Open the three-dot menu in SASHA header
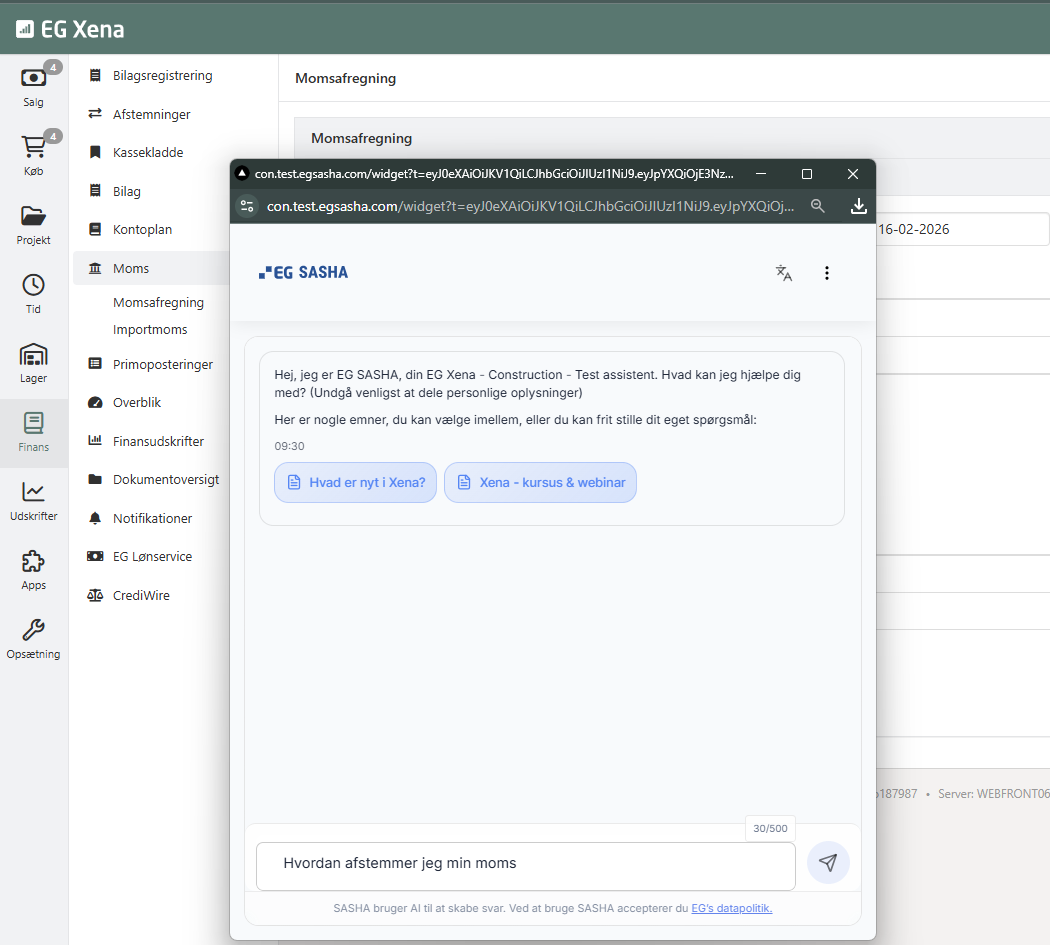The height and width of the screenshot is (945, 1050). 826,273
